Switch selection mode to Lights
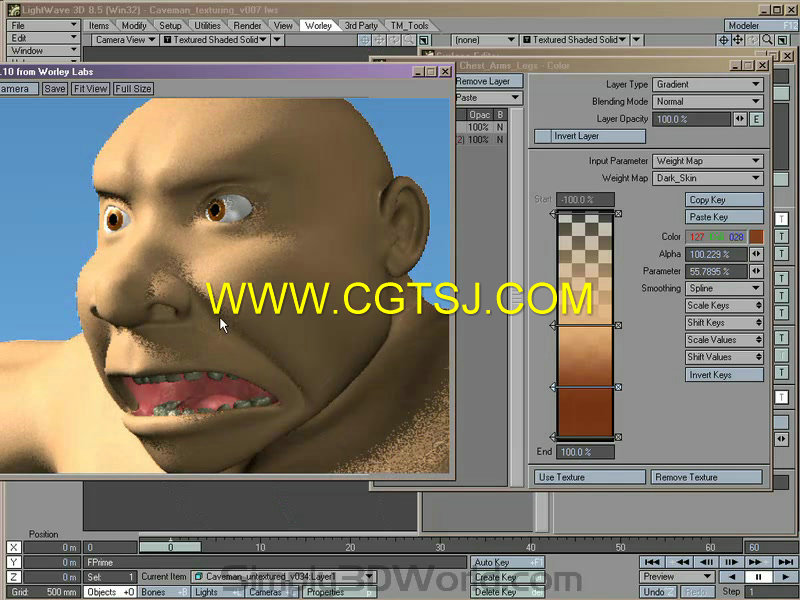The image size is (800, 600). (218, 592)
